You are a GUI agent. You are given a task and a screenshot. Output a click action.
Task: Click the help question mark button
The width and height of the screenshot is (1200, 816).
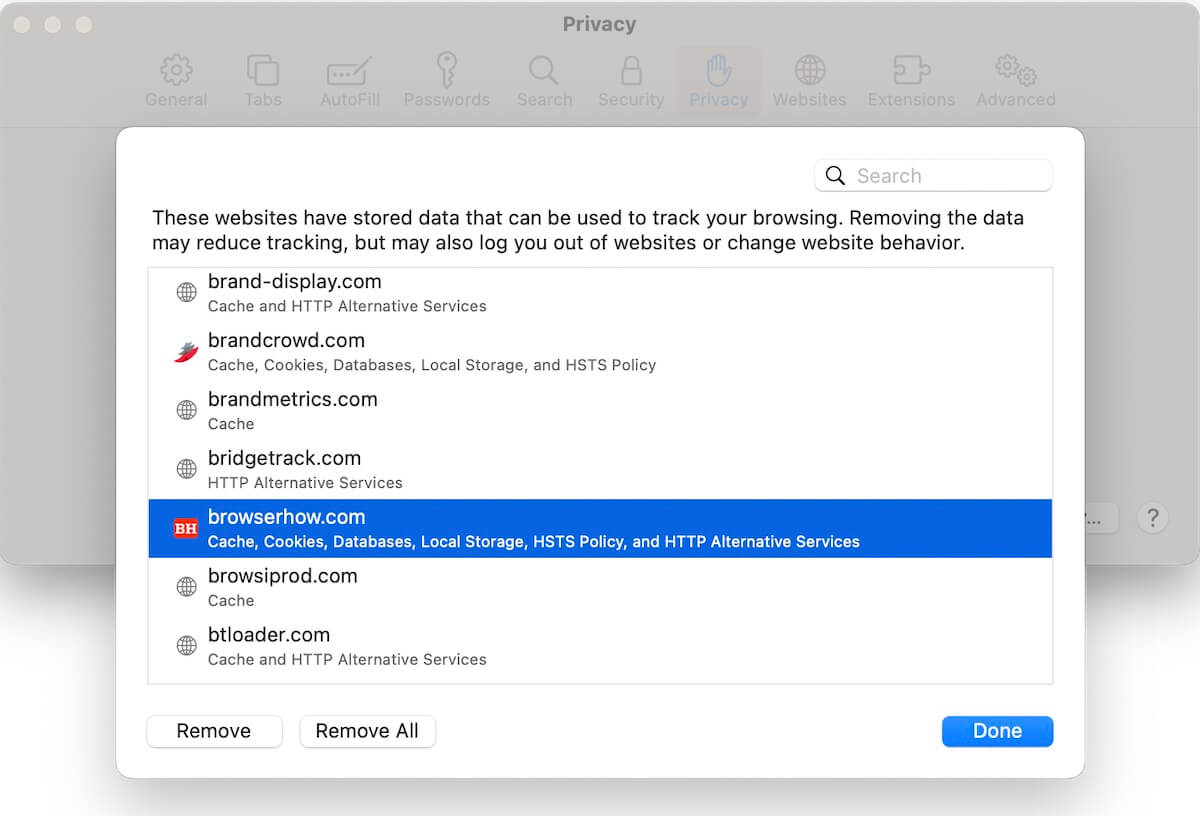click(1153, 518)
